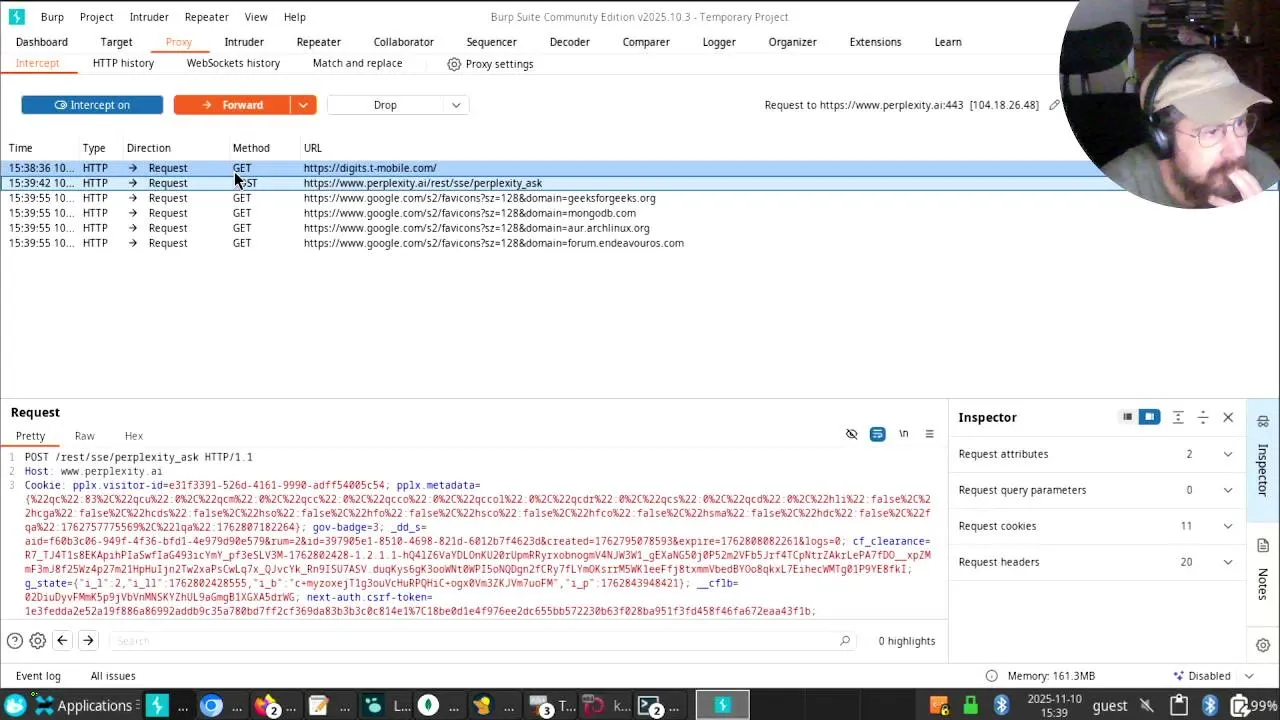Image resolution: width=1280 pixels, height=720 pixels.
Task: Open the Burp menu
Action: (x=52, y=17)
